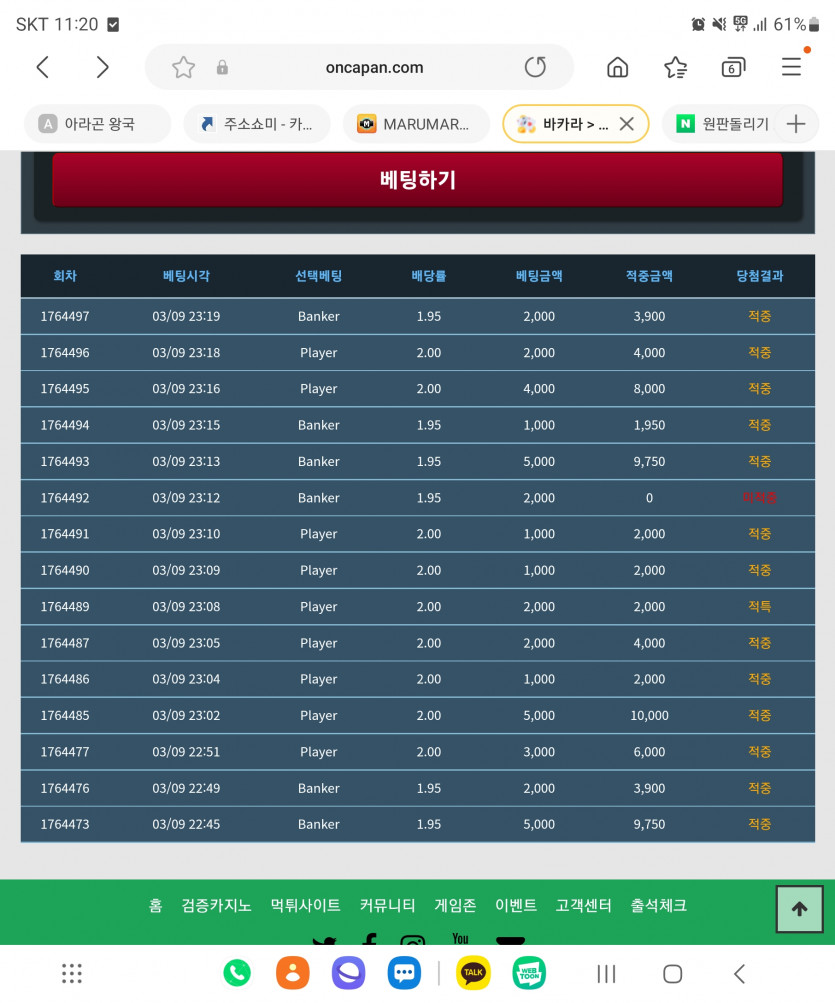Viewport: 835px width, 1003px height.
Task: Open the 홈 footer link
Action: coord(155,905)
